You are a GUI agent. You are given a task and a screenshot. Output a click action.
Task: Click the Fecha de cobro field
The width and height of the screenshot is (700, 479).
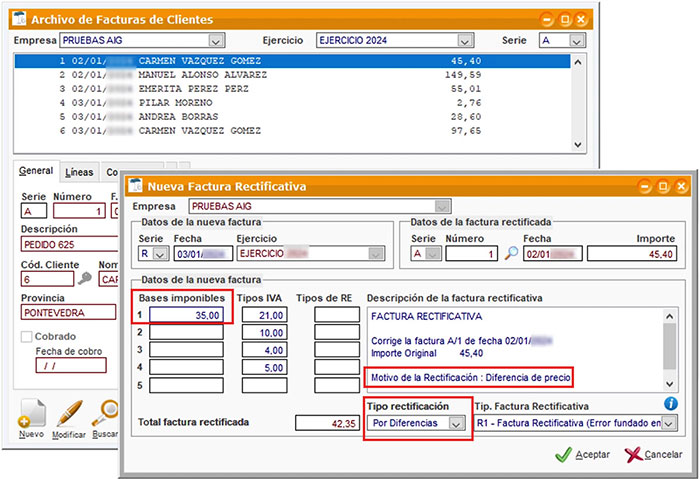[x=71, y=366]
